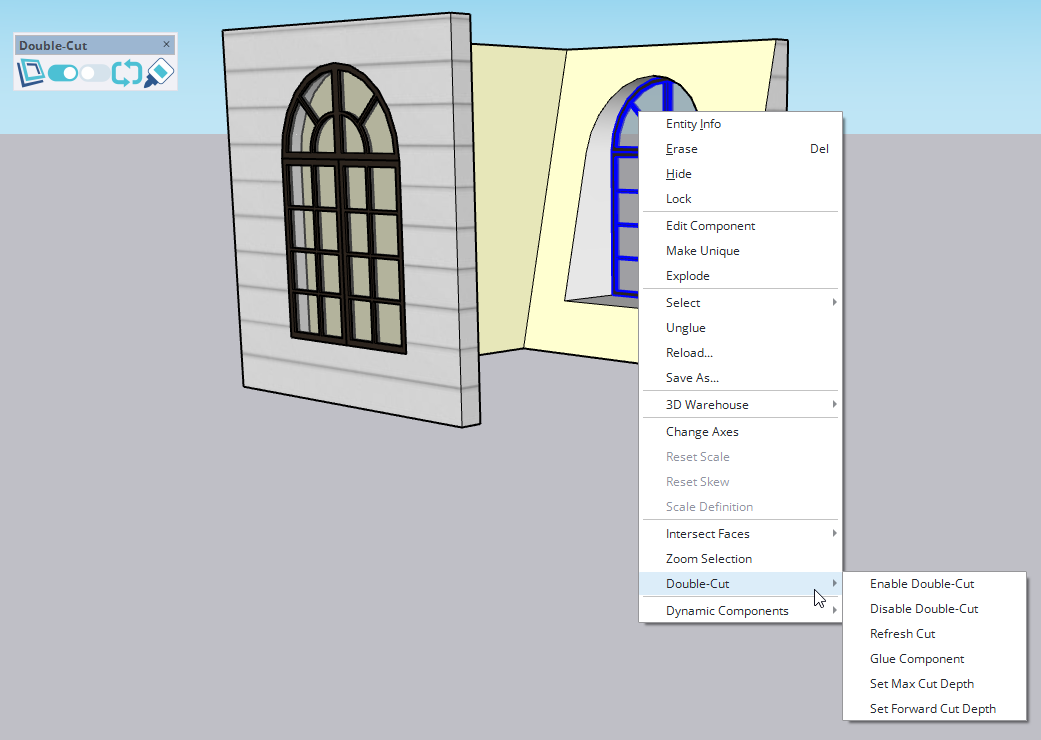Viewport: 1041px width, 740px height.
Task: Click Disable Double-Cut in submenu
Action: click(923, 609)
